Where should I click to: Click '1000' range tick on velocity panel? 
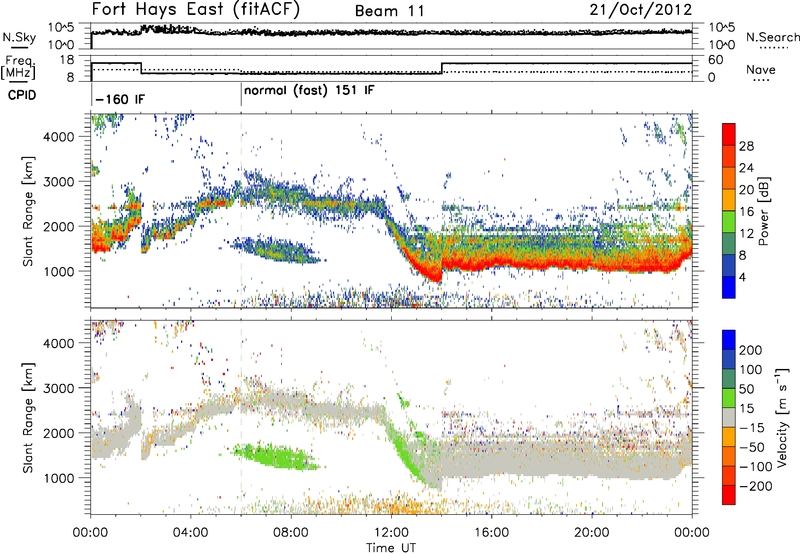point(59,478)
